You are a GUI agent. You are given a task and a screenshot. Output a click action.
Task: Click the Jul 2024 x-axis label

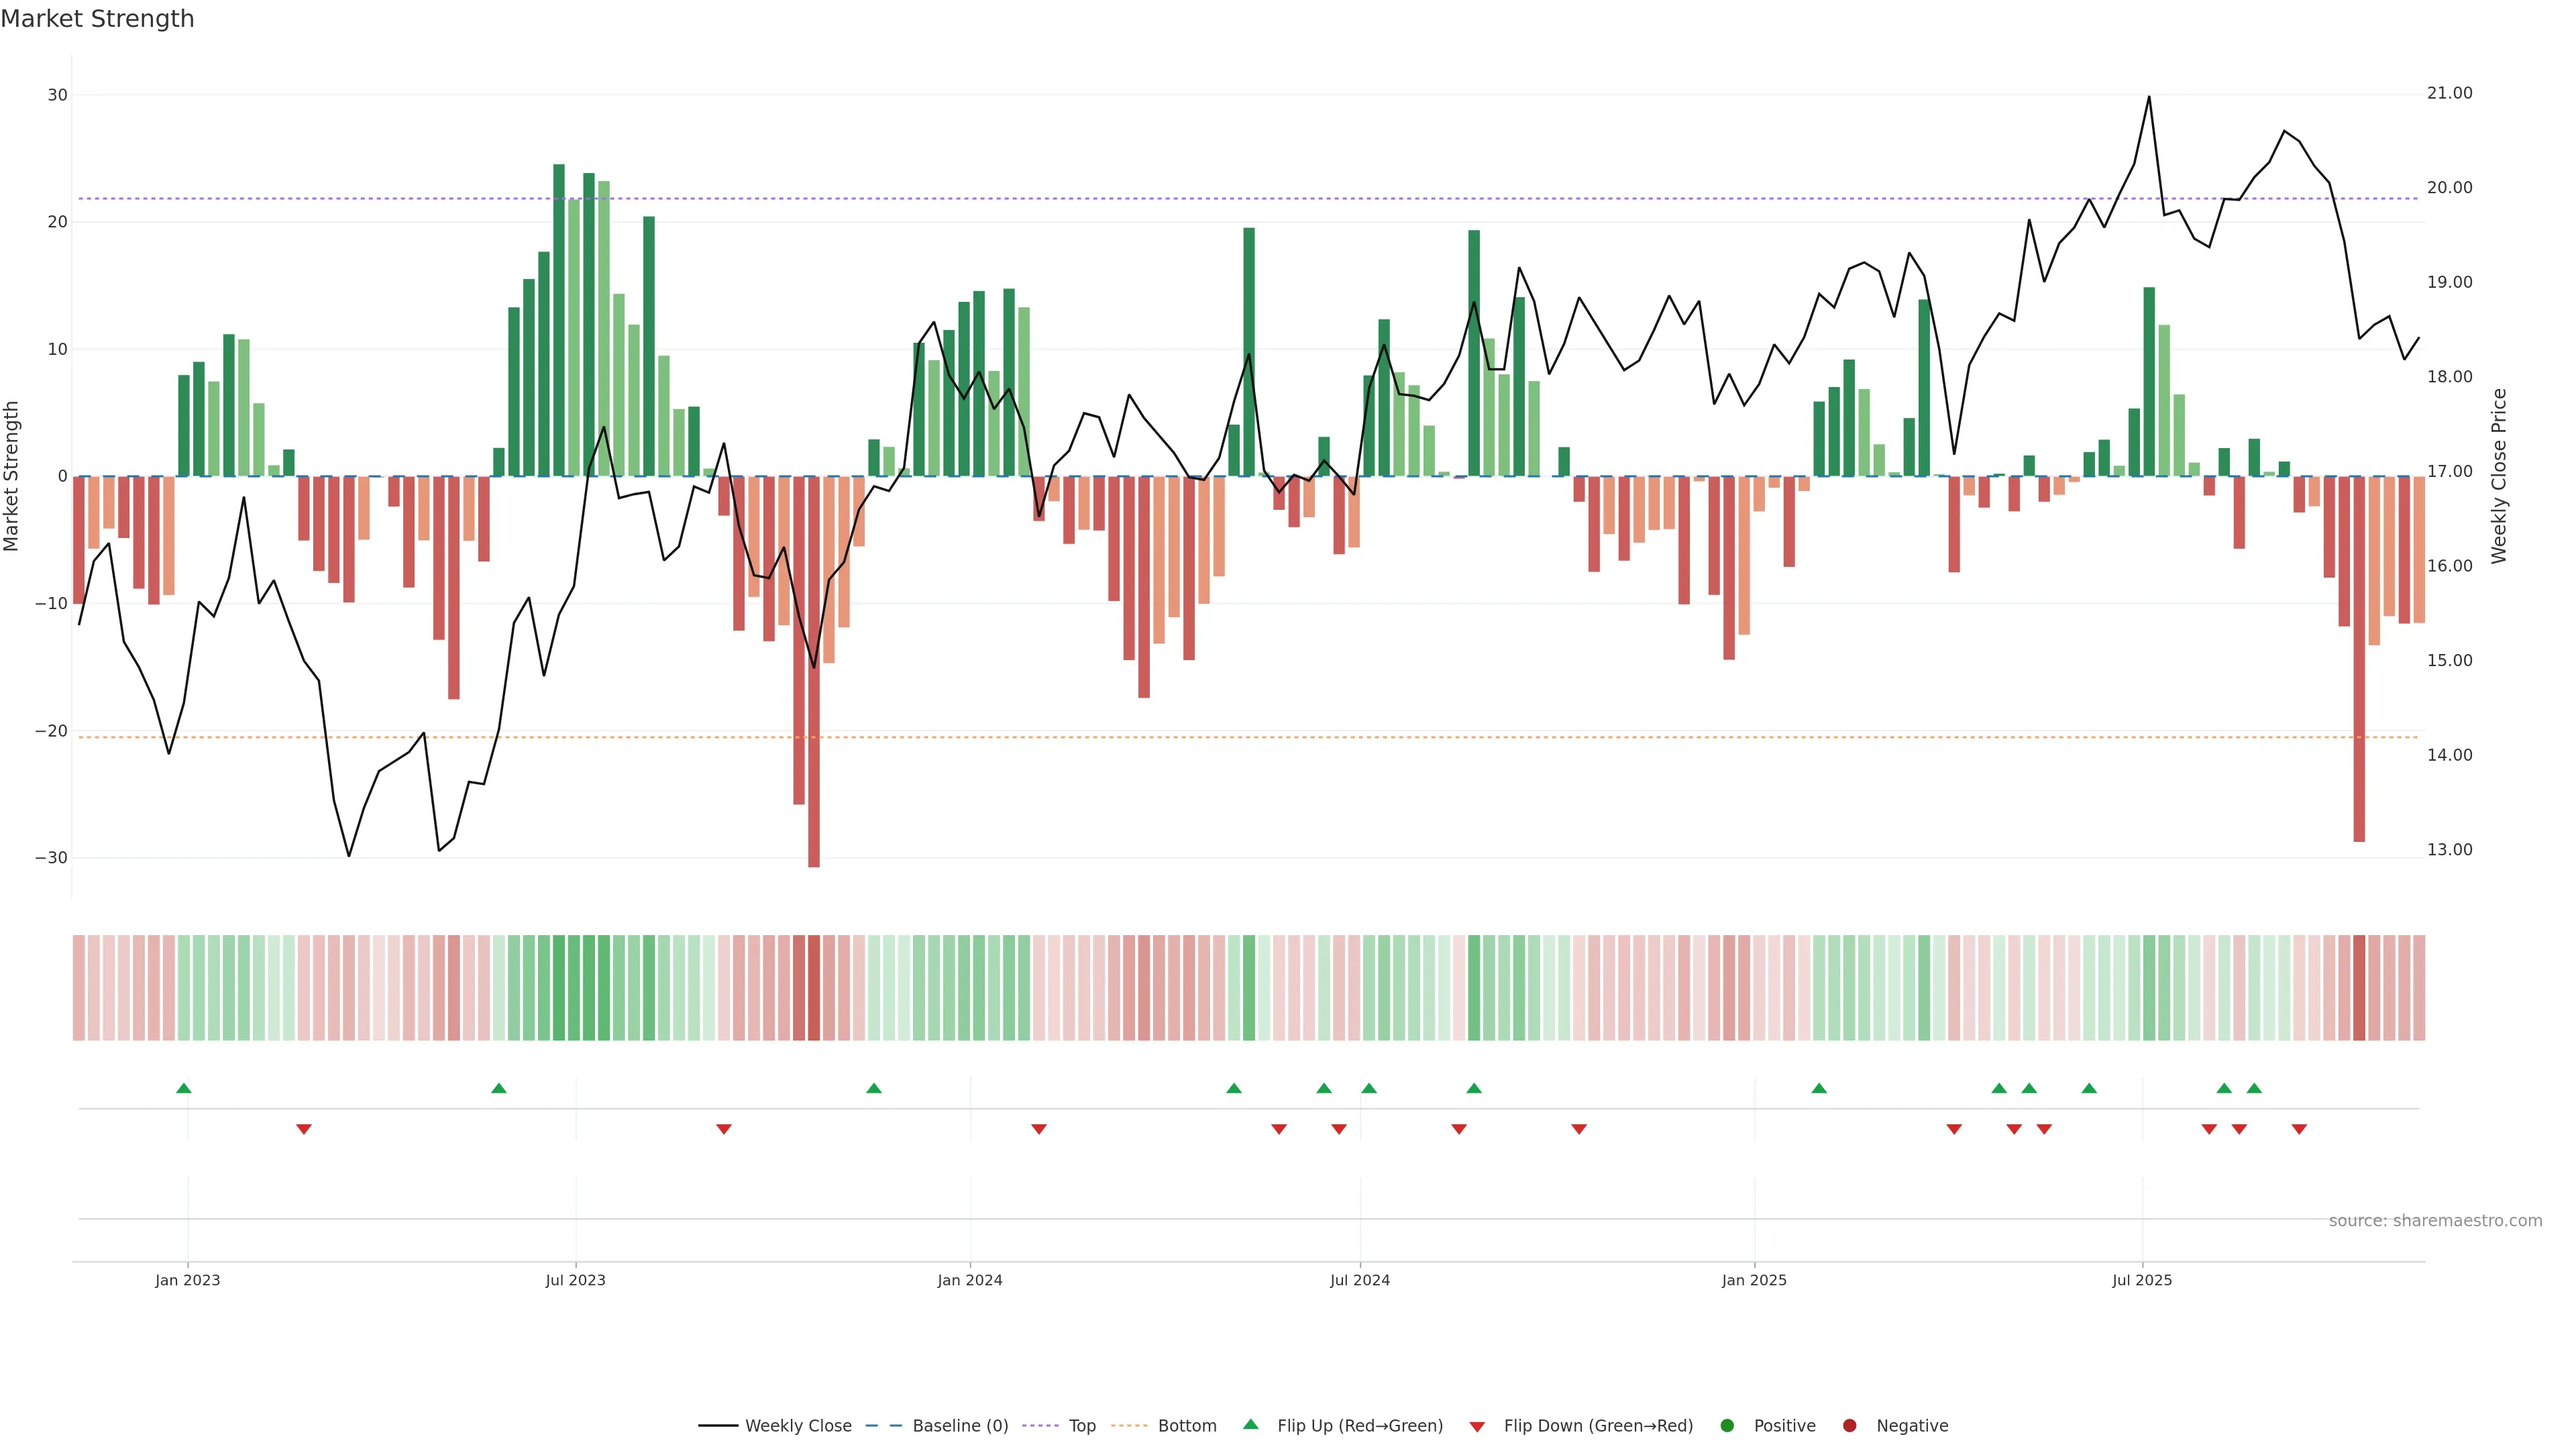point(1359,1280)
